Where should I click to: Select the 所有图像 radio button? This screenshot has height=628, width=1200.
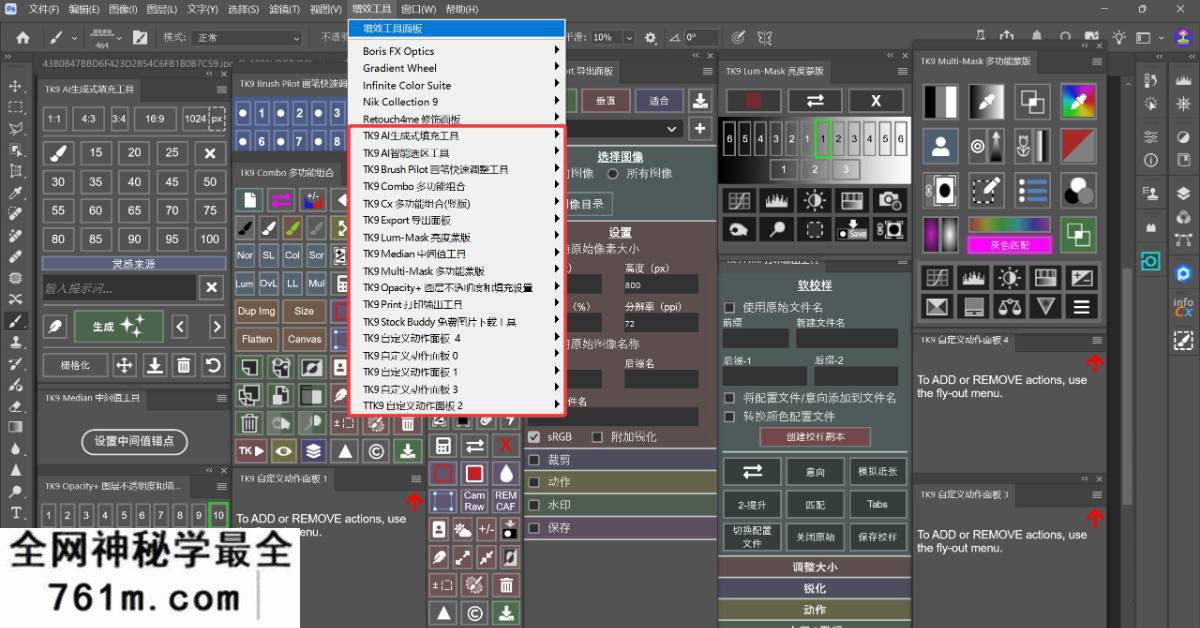tap(613, 173)
